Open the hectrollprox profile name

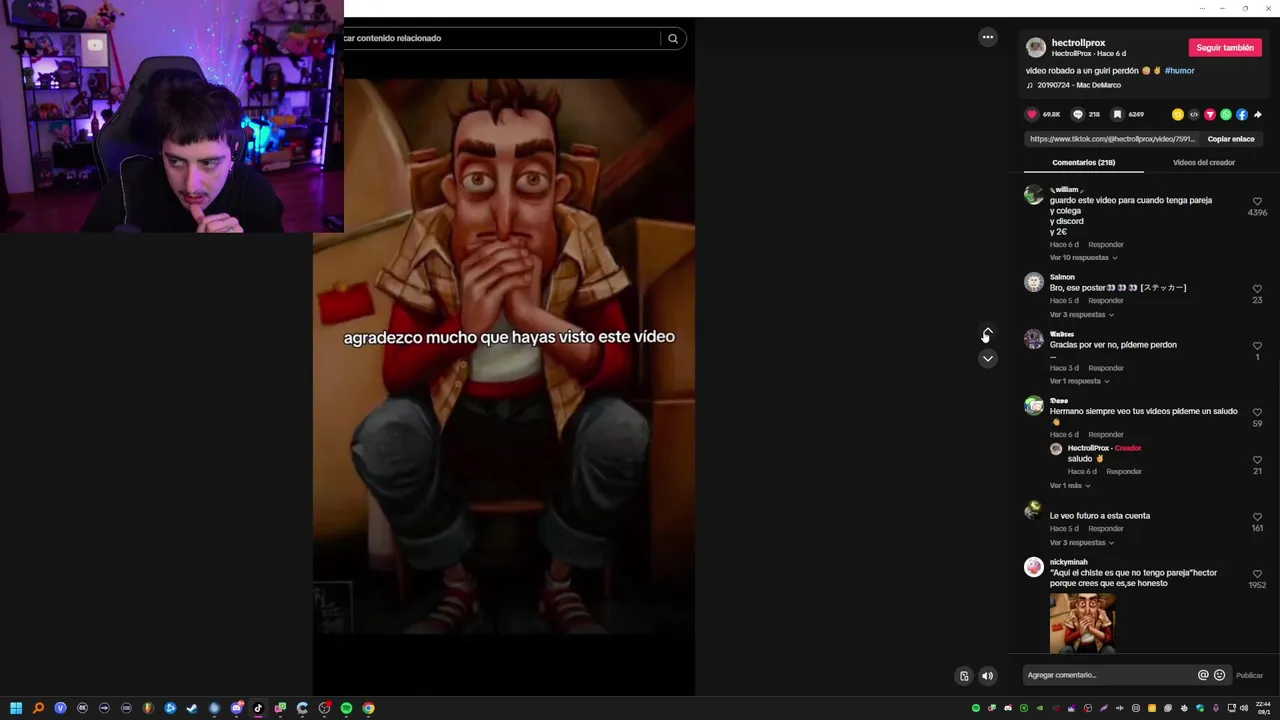point(1078,43)
